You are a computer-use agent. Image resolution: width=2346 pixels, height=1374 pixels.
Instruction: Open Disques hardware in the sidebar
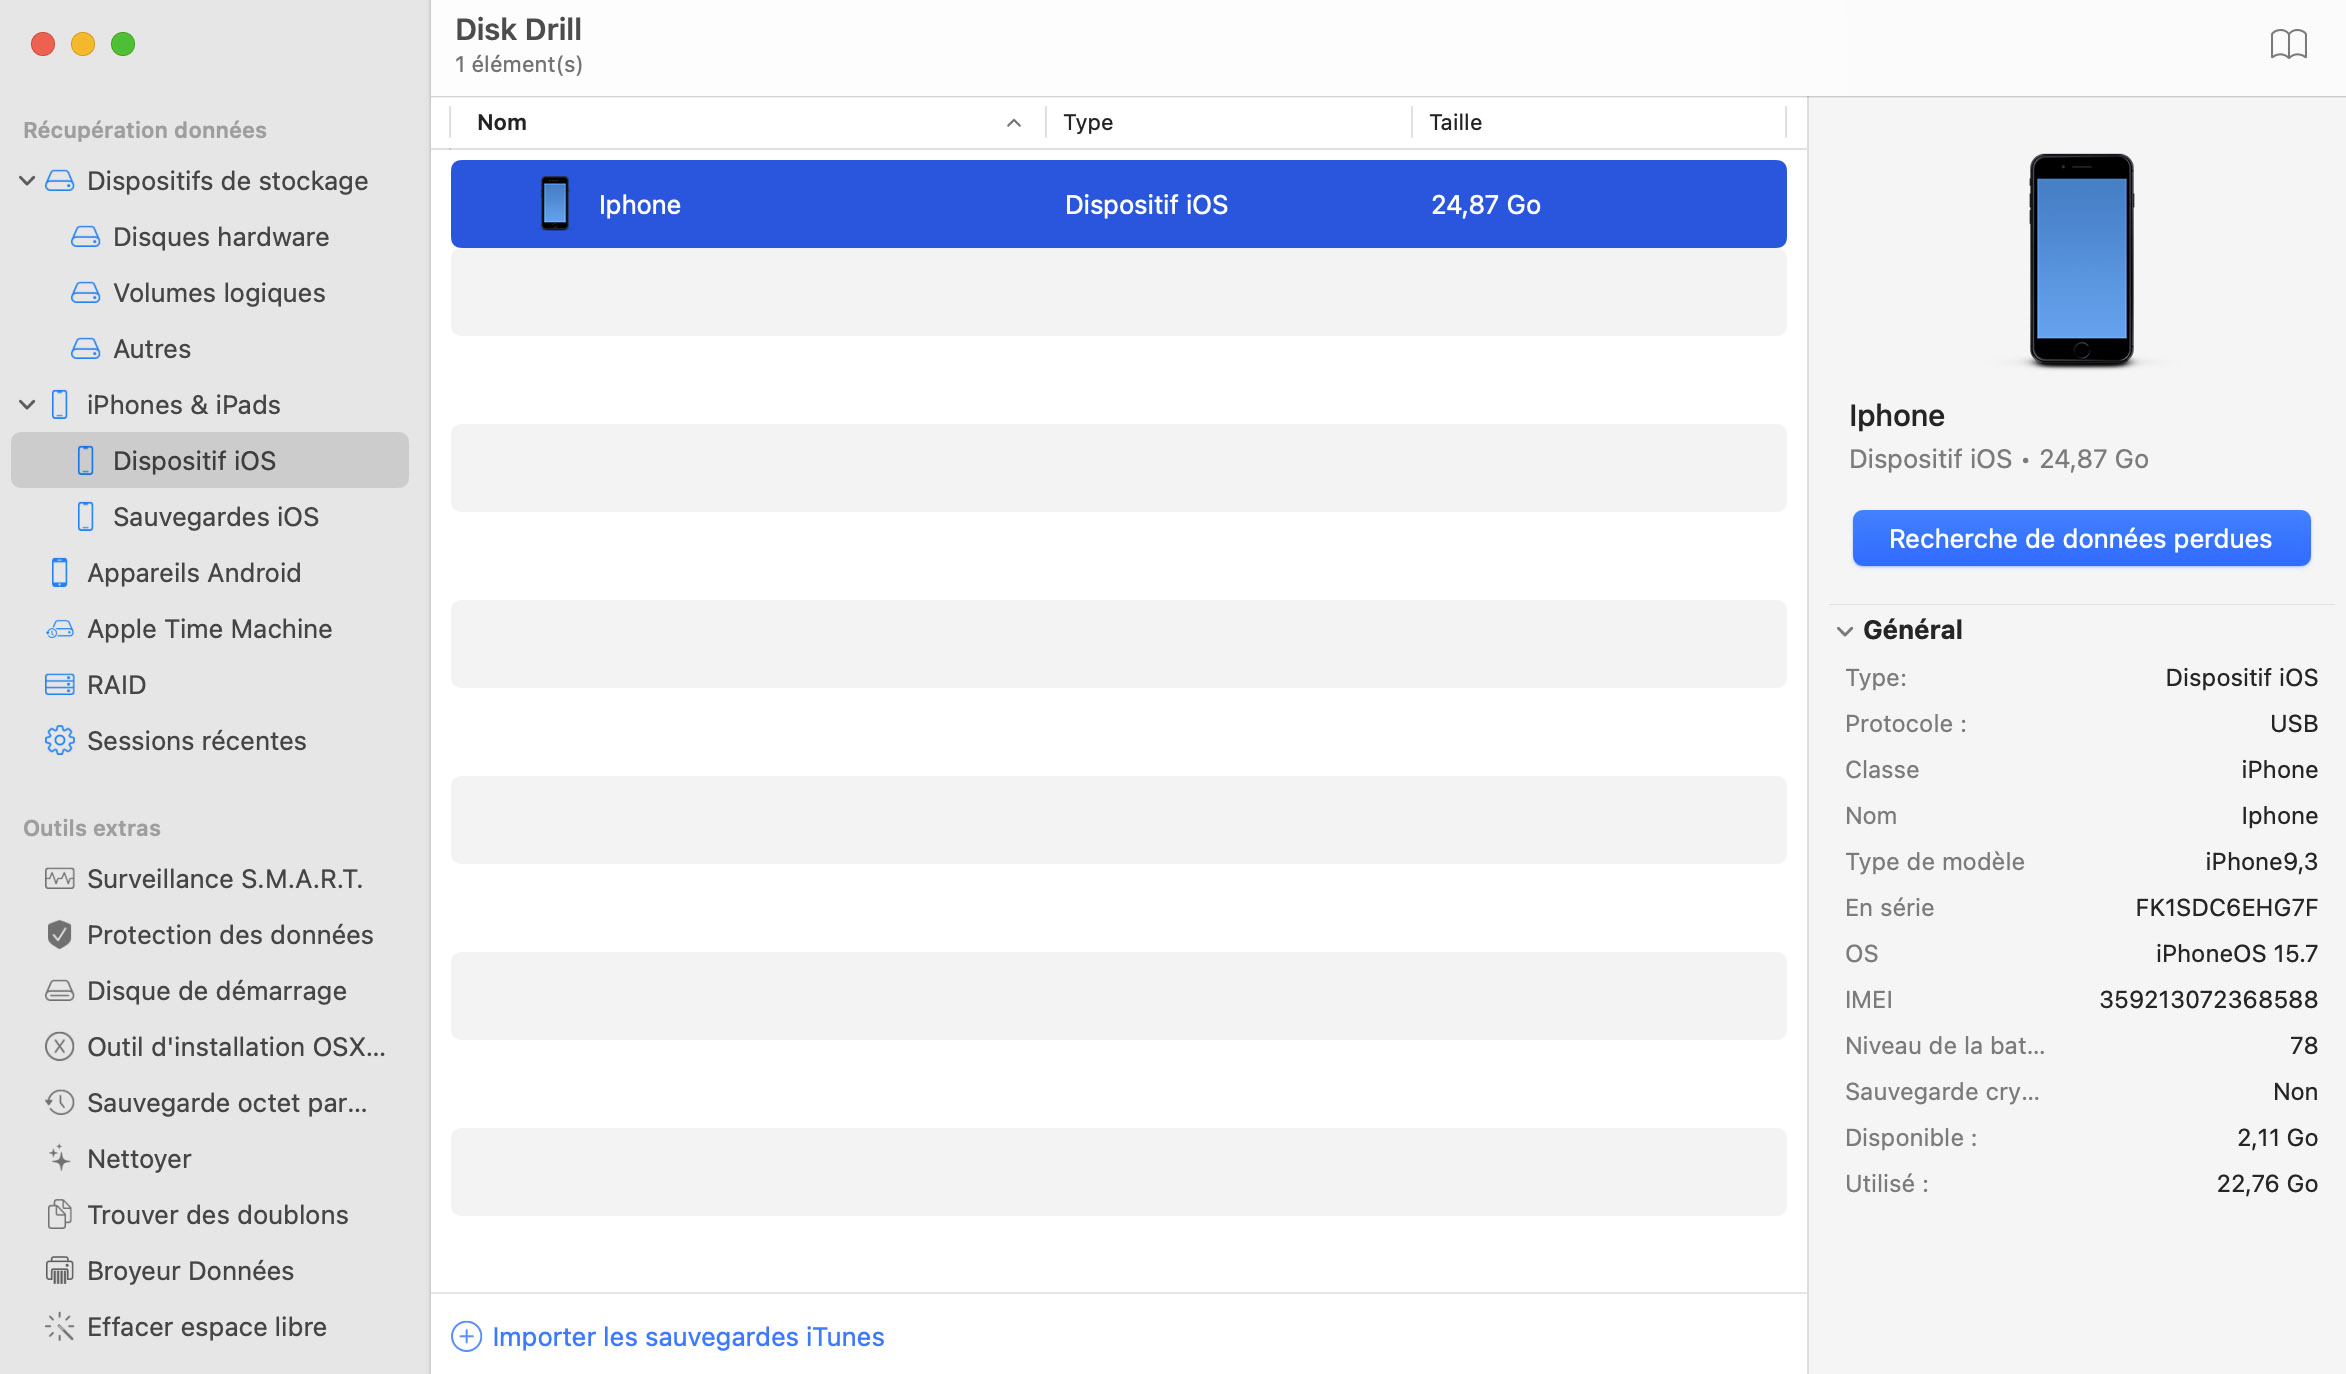[x=221, y=237]
